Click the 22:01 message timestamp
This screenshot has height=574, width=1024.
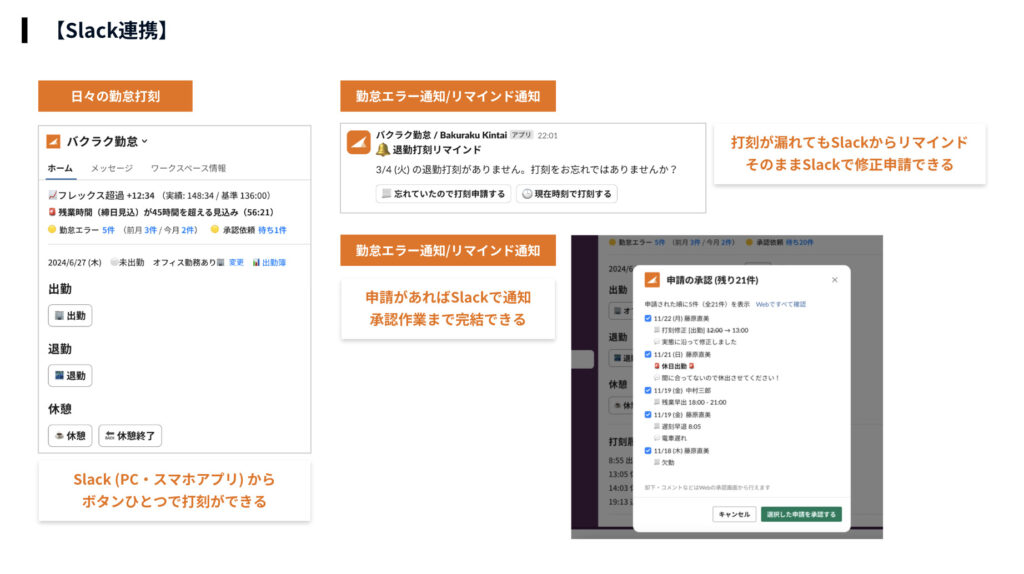click(x=547, y=135)
